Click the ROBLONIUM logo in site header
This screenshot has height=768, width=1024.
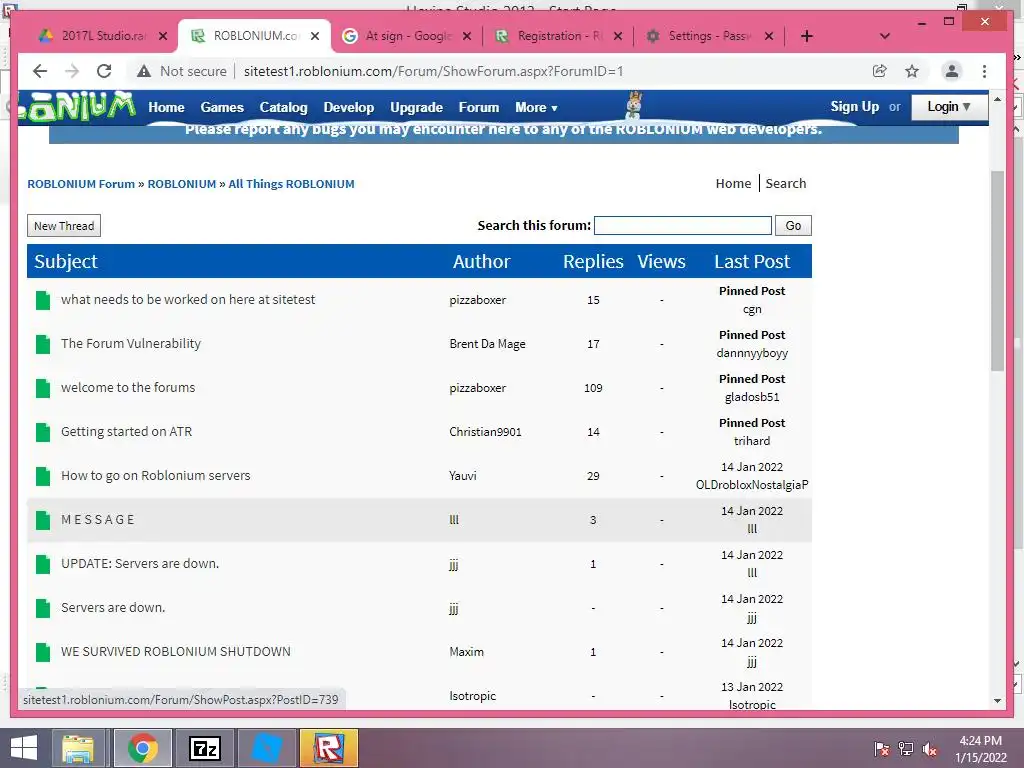(x=77, y=106)
